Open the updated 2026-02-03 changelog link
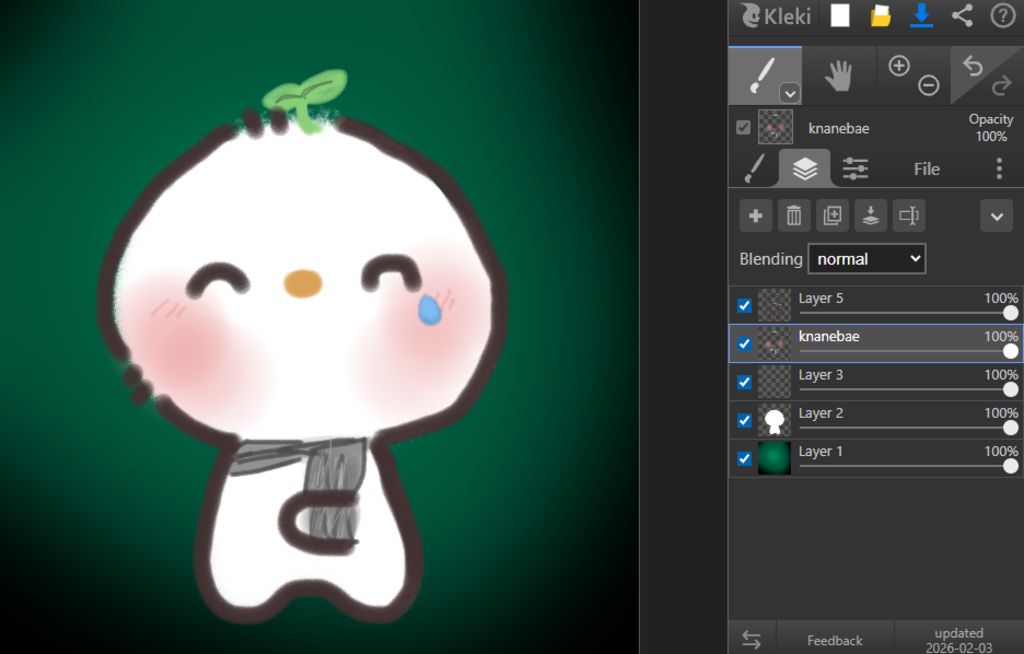This screenshot has width=1024, height=654. click(x=959, y=640)
